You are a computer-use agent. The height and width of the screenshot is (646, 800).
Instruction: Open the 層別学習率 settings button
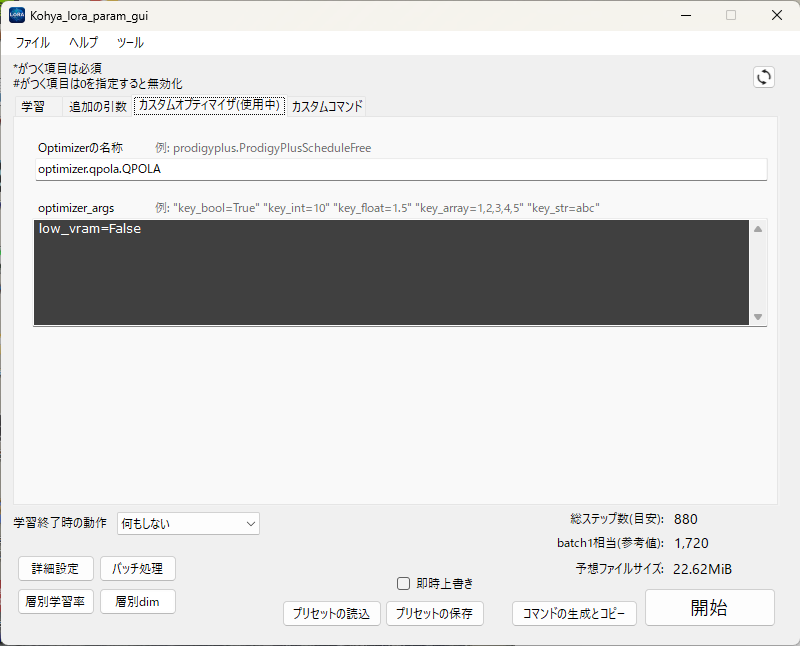(56, 602)
